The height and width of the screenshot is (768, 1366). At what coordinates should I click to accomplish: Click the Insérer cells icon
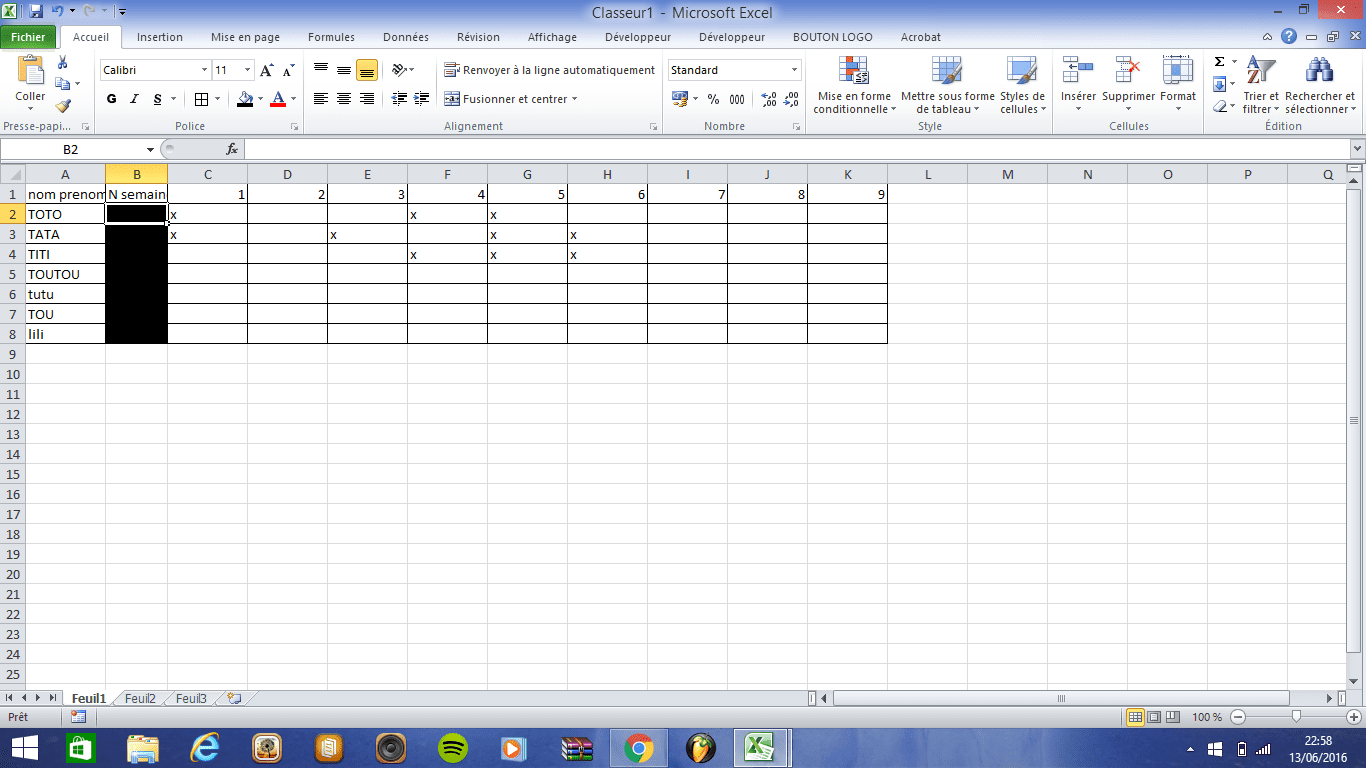[x=1078, y=72]
